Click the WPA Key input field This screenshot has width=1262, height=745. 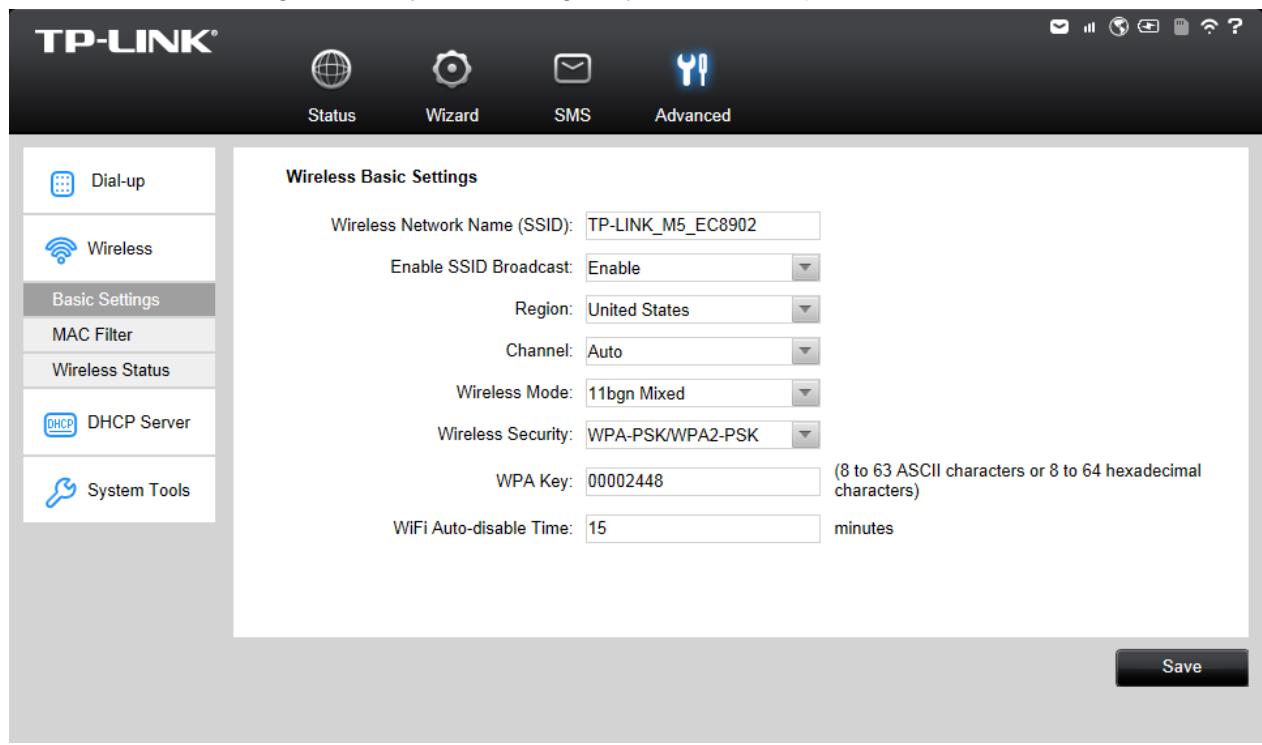pos(702,482)
